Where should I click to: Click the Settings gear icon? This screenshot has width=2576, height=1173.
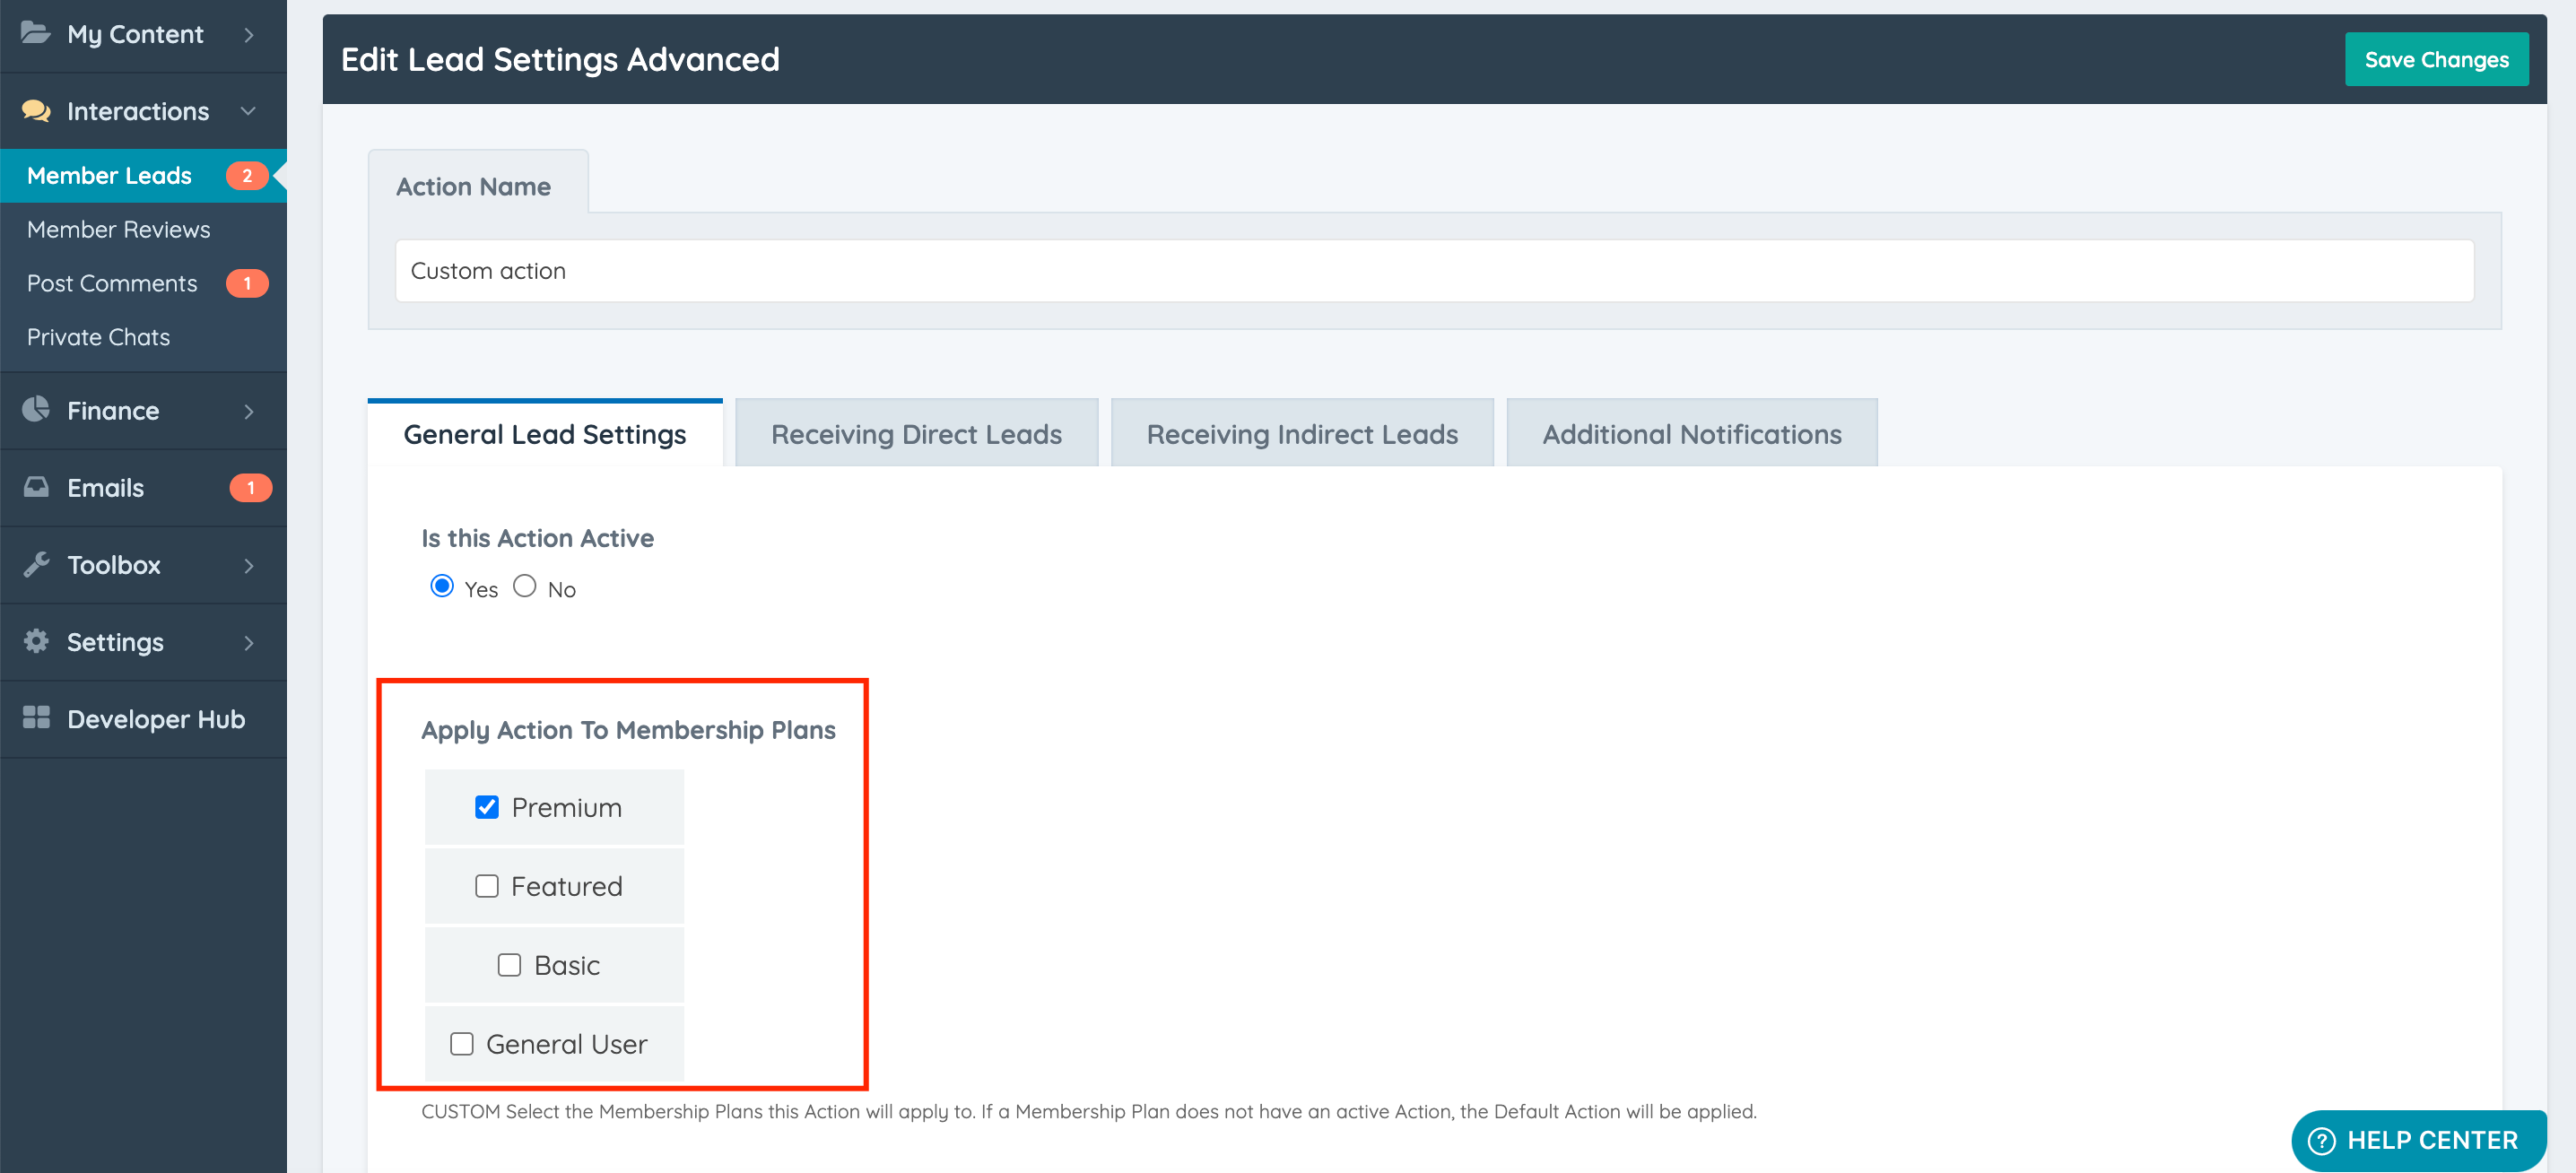click(x=36, y=641)
